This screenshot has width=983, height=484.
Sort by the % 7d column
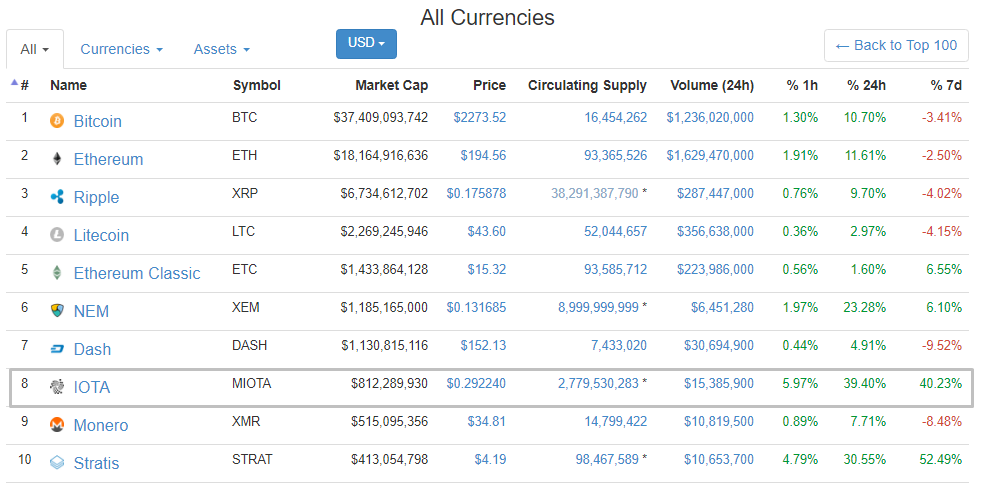[945, 85]
